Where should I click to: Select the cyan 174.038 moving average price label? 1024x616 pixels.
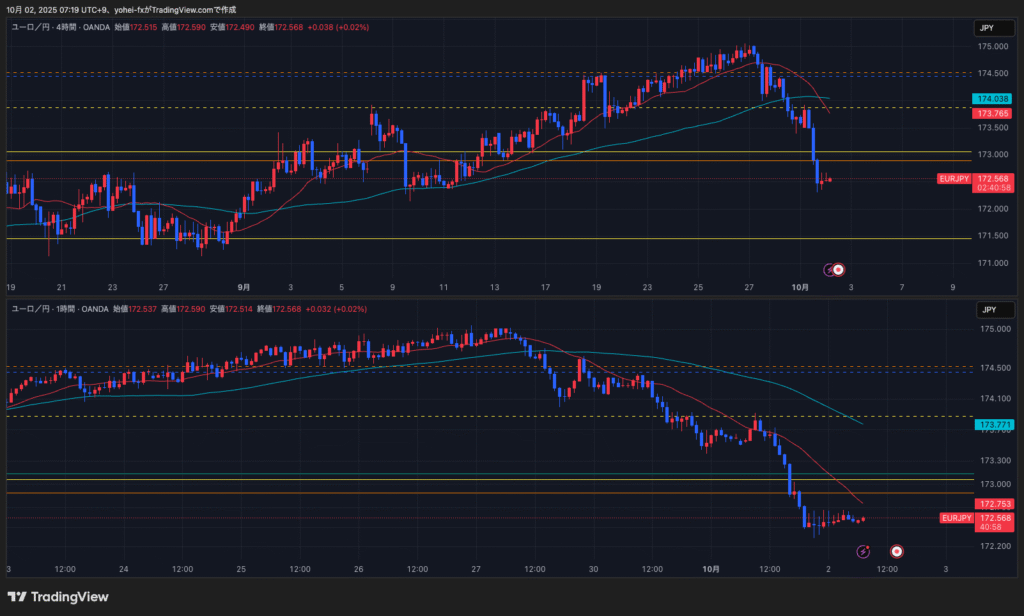click(x=992, y=99)
